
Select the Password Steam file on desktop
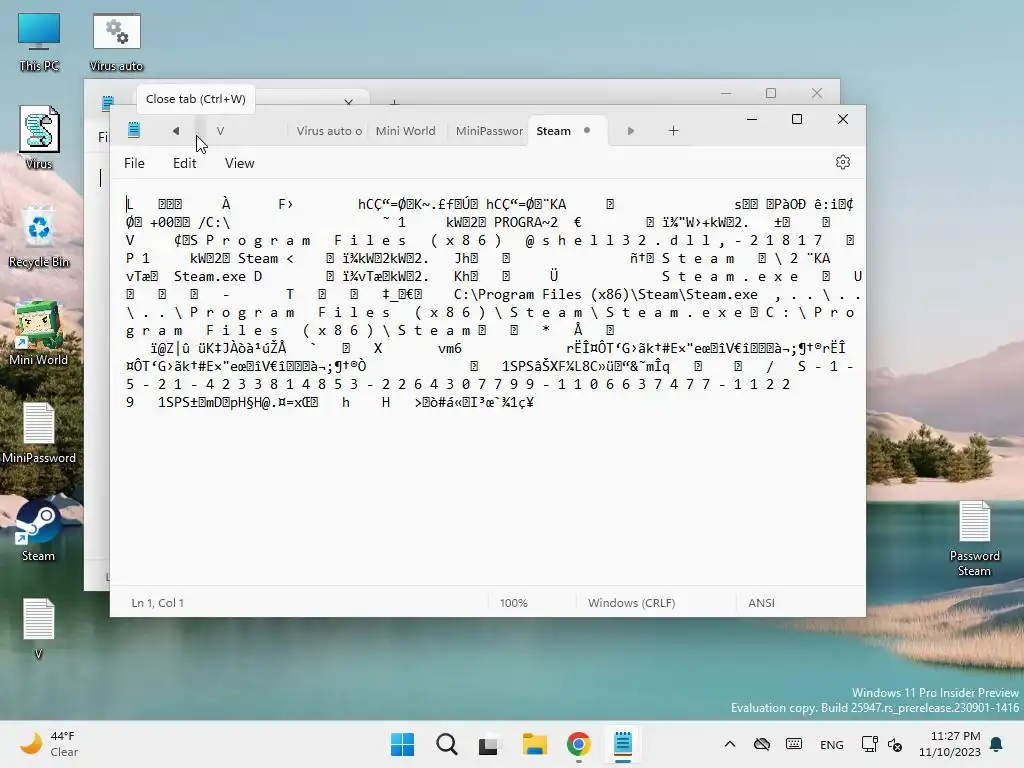click(x=974, y=538)
